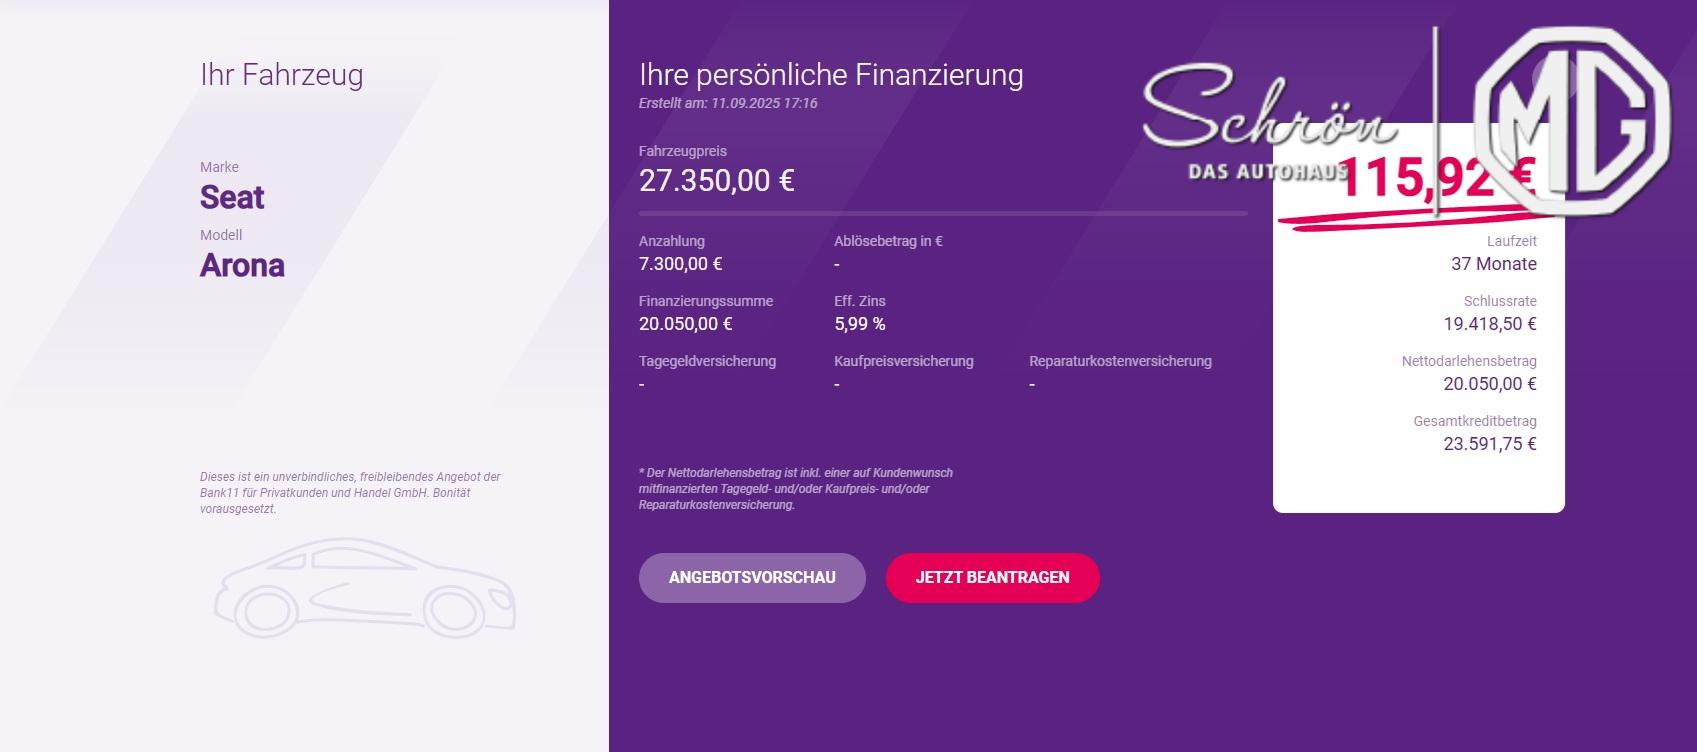Click the Nettodarlehensbetrag footnote text
This screenshot has width=1697, height=752.
tap(796, 489)
